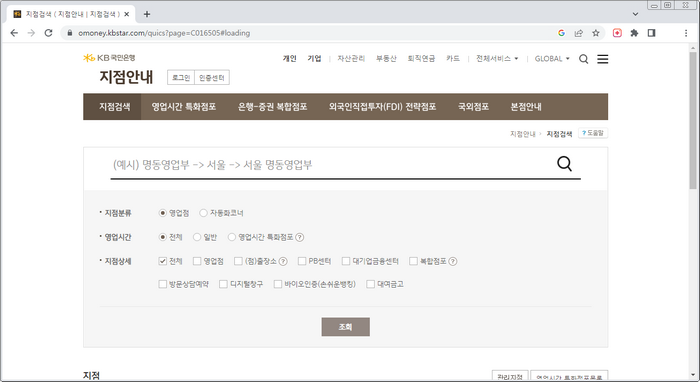The image size is (700, 382).
Task: Close the 지점검색 browser tab
Action: (x=126, y=14)
